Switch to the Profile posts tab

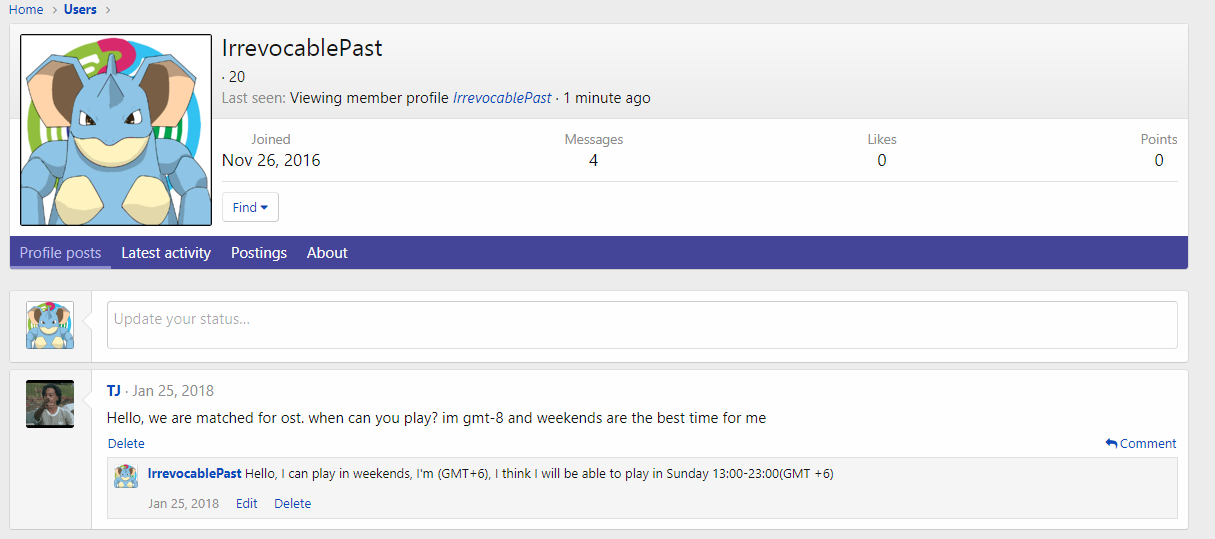coord(60,253)
